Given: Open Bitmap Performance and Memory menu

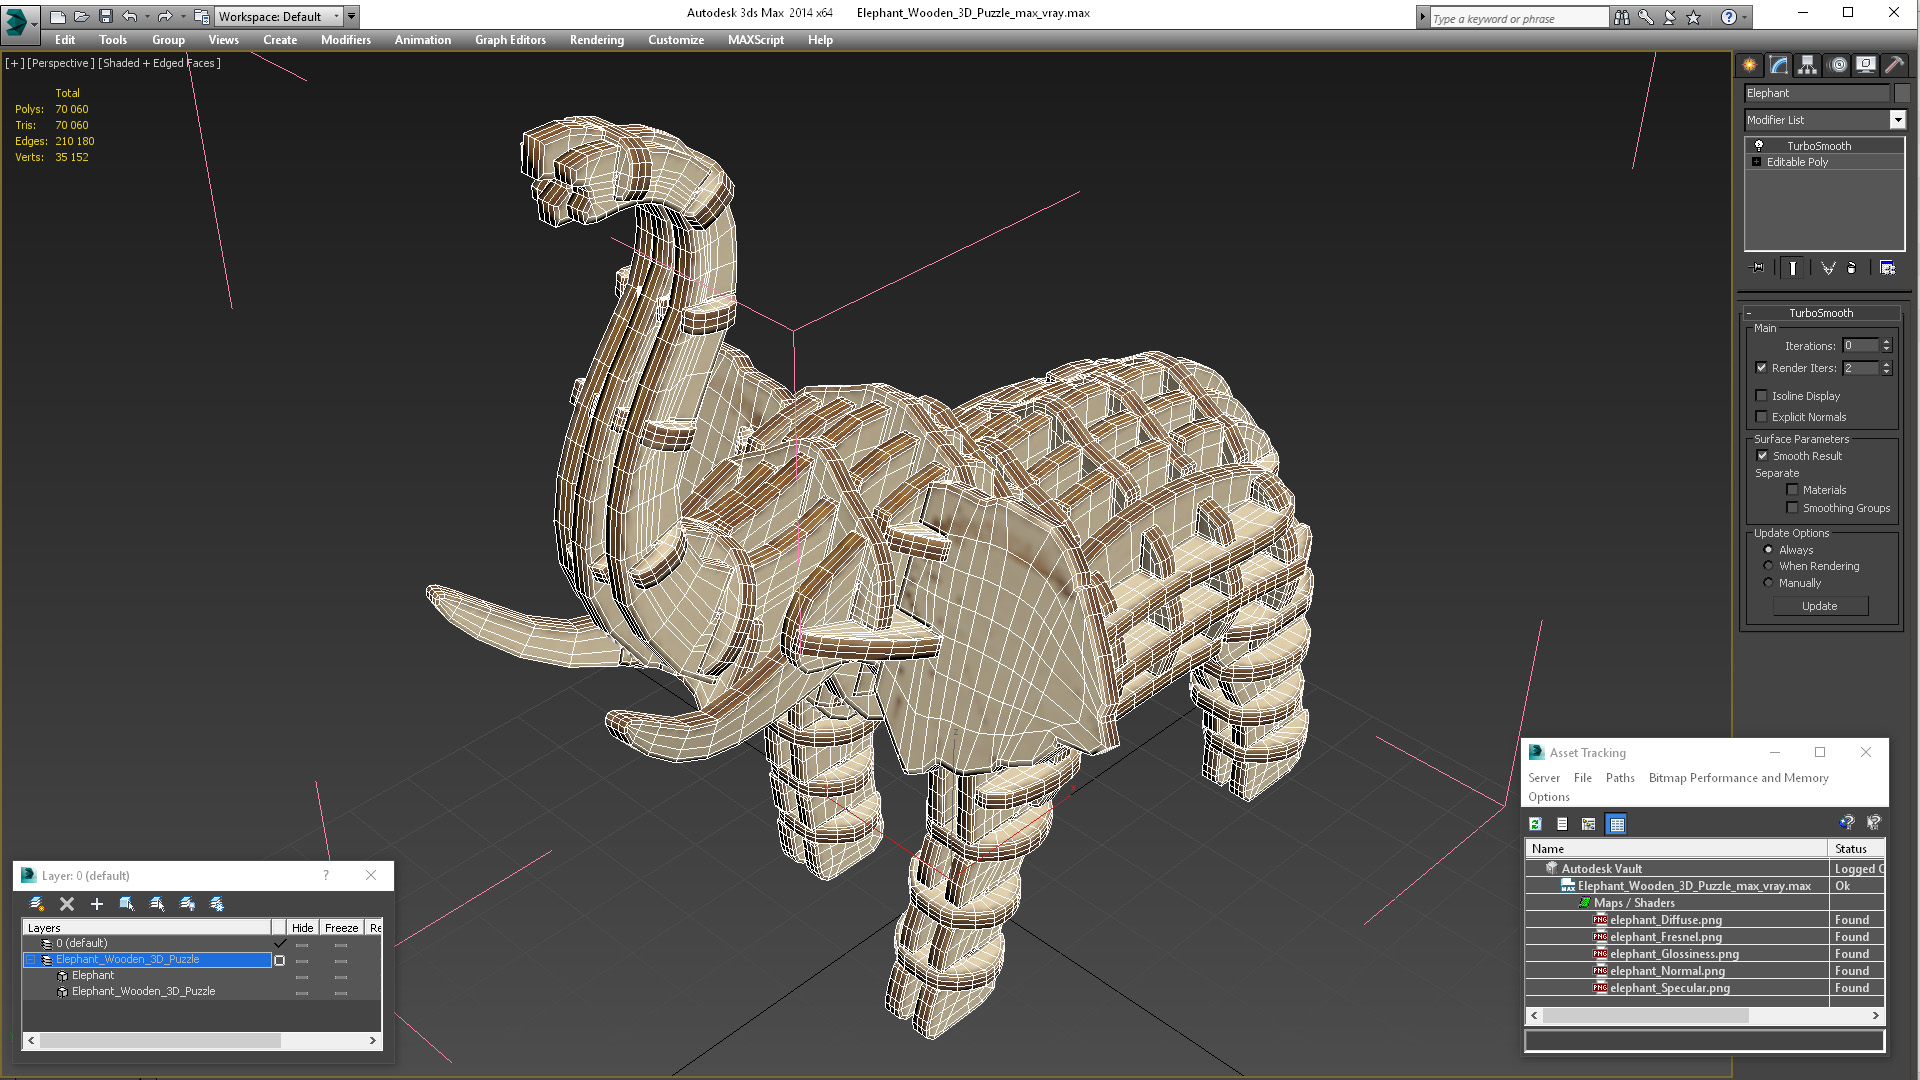Looking at the screenshot, I should 1738,778.
